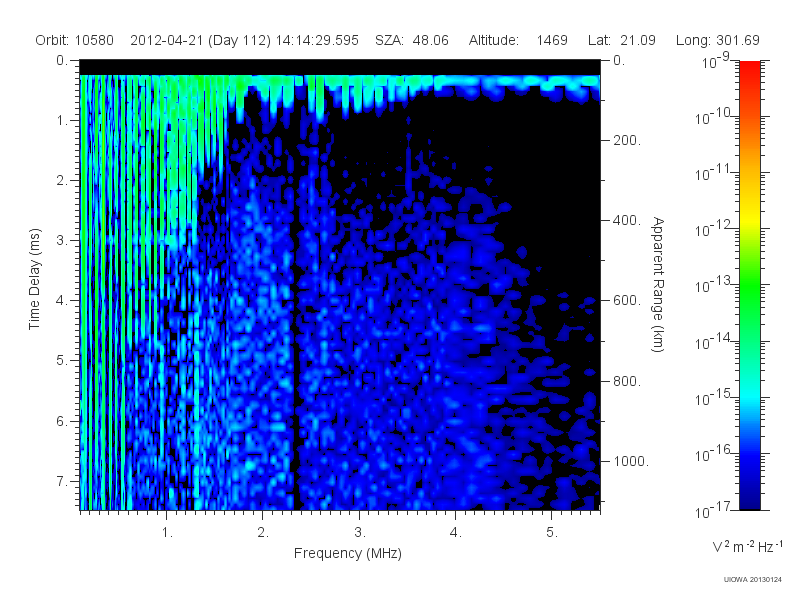
Task: Click the apparent range tick label 400.
Action: point(627,220)
